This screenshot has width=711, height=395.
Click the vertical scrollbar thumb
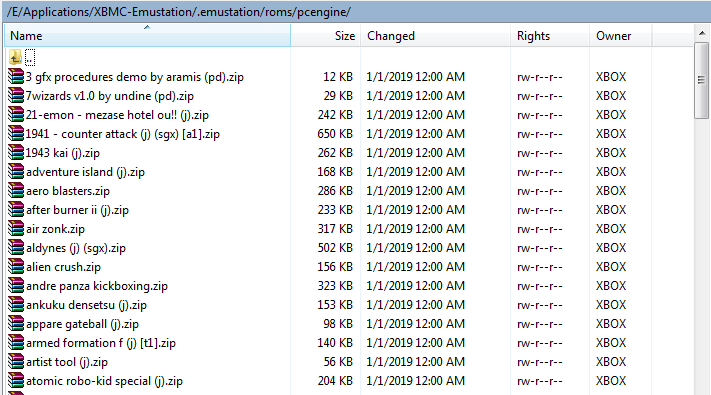(x=701, y=80)
